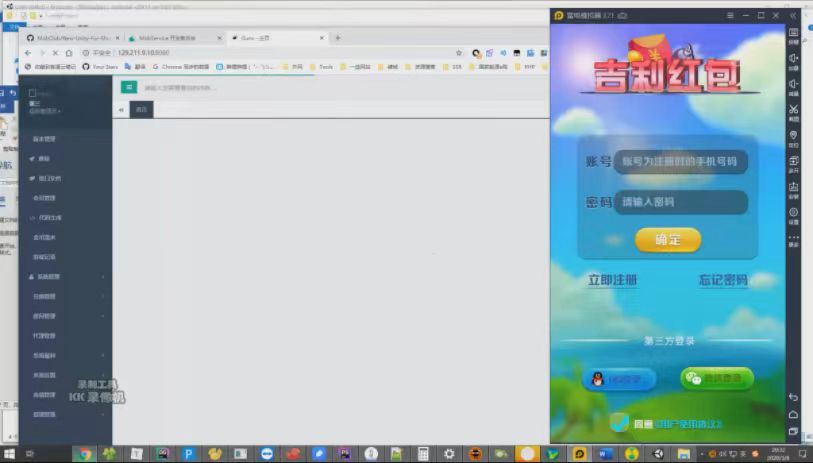This screenshot has height=463, width=813.
Task: Click the emulator volume up icon
Action: pyautogui.click(x=793, y=59)
